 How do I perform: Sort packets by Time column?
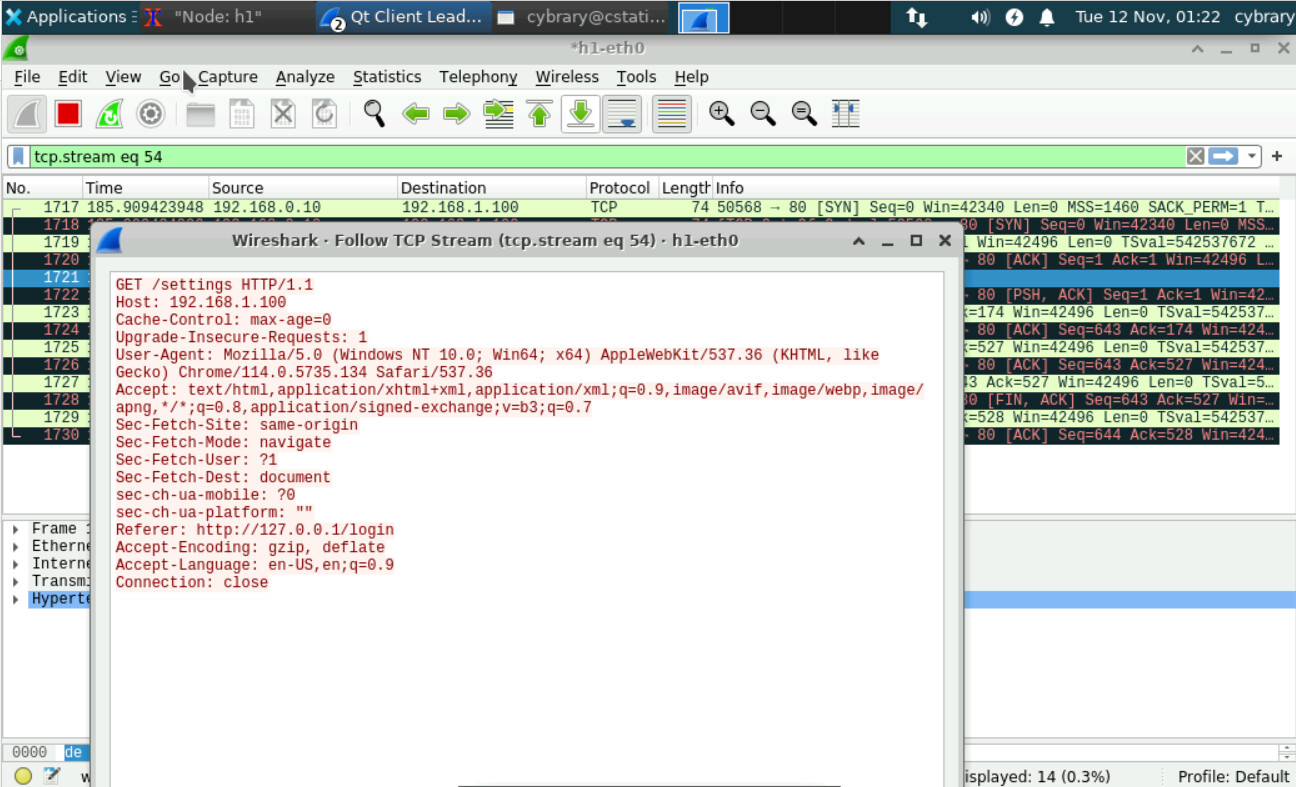(x=145, y=188)
